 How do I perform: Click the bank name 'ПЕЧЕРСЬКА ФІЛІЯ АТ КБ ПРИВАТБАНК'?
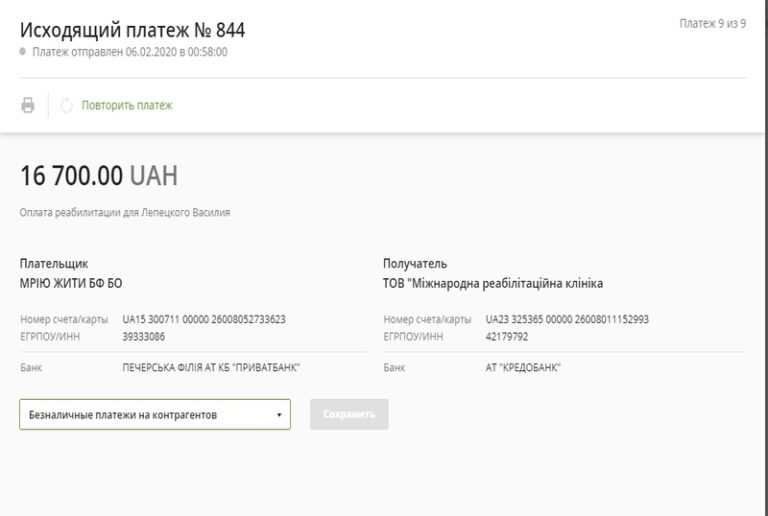211,368
